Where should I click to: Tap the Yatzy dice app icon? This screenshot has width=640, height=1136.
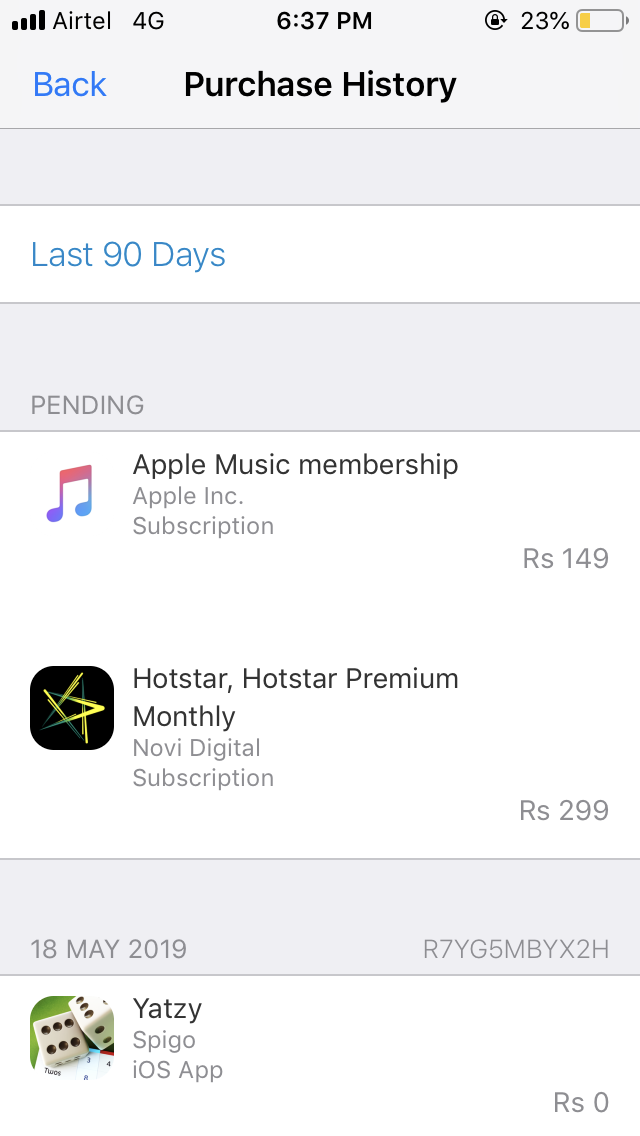pyautogui.click(x=72, y=1037)
